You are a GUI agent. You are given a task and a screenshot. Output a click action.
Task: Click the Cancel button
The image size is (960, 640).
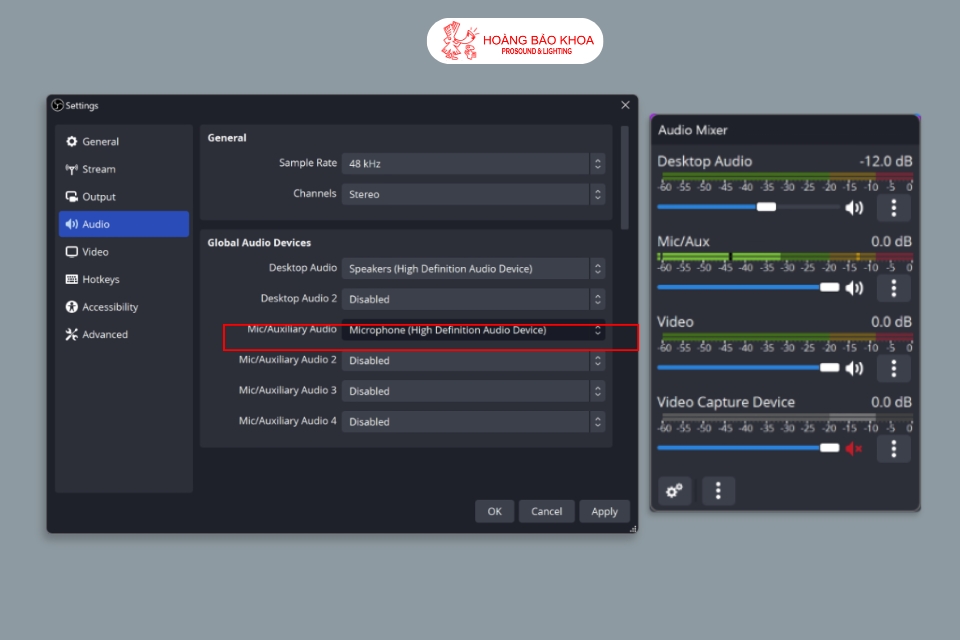pyautogui.click(x=546, y=511)
